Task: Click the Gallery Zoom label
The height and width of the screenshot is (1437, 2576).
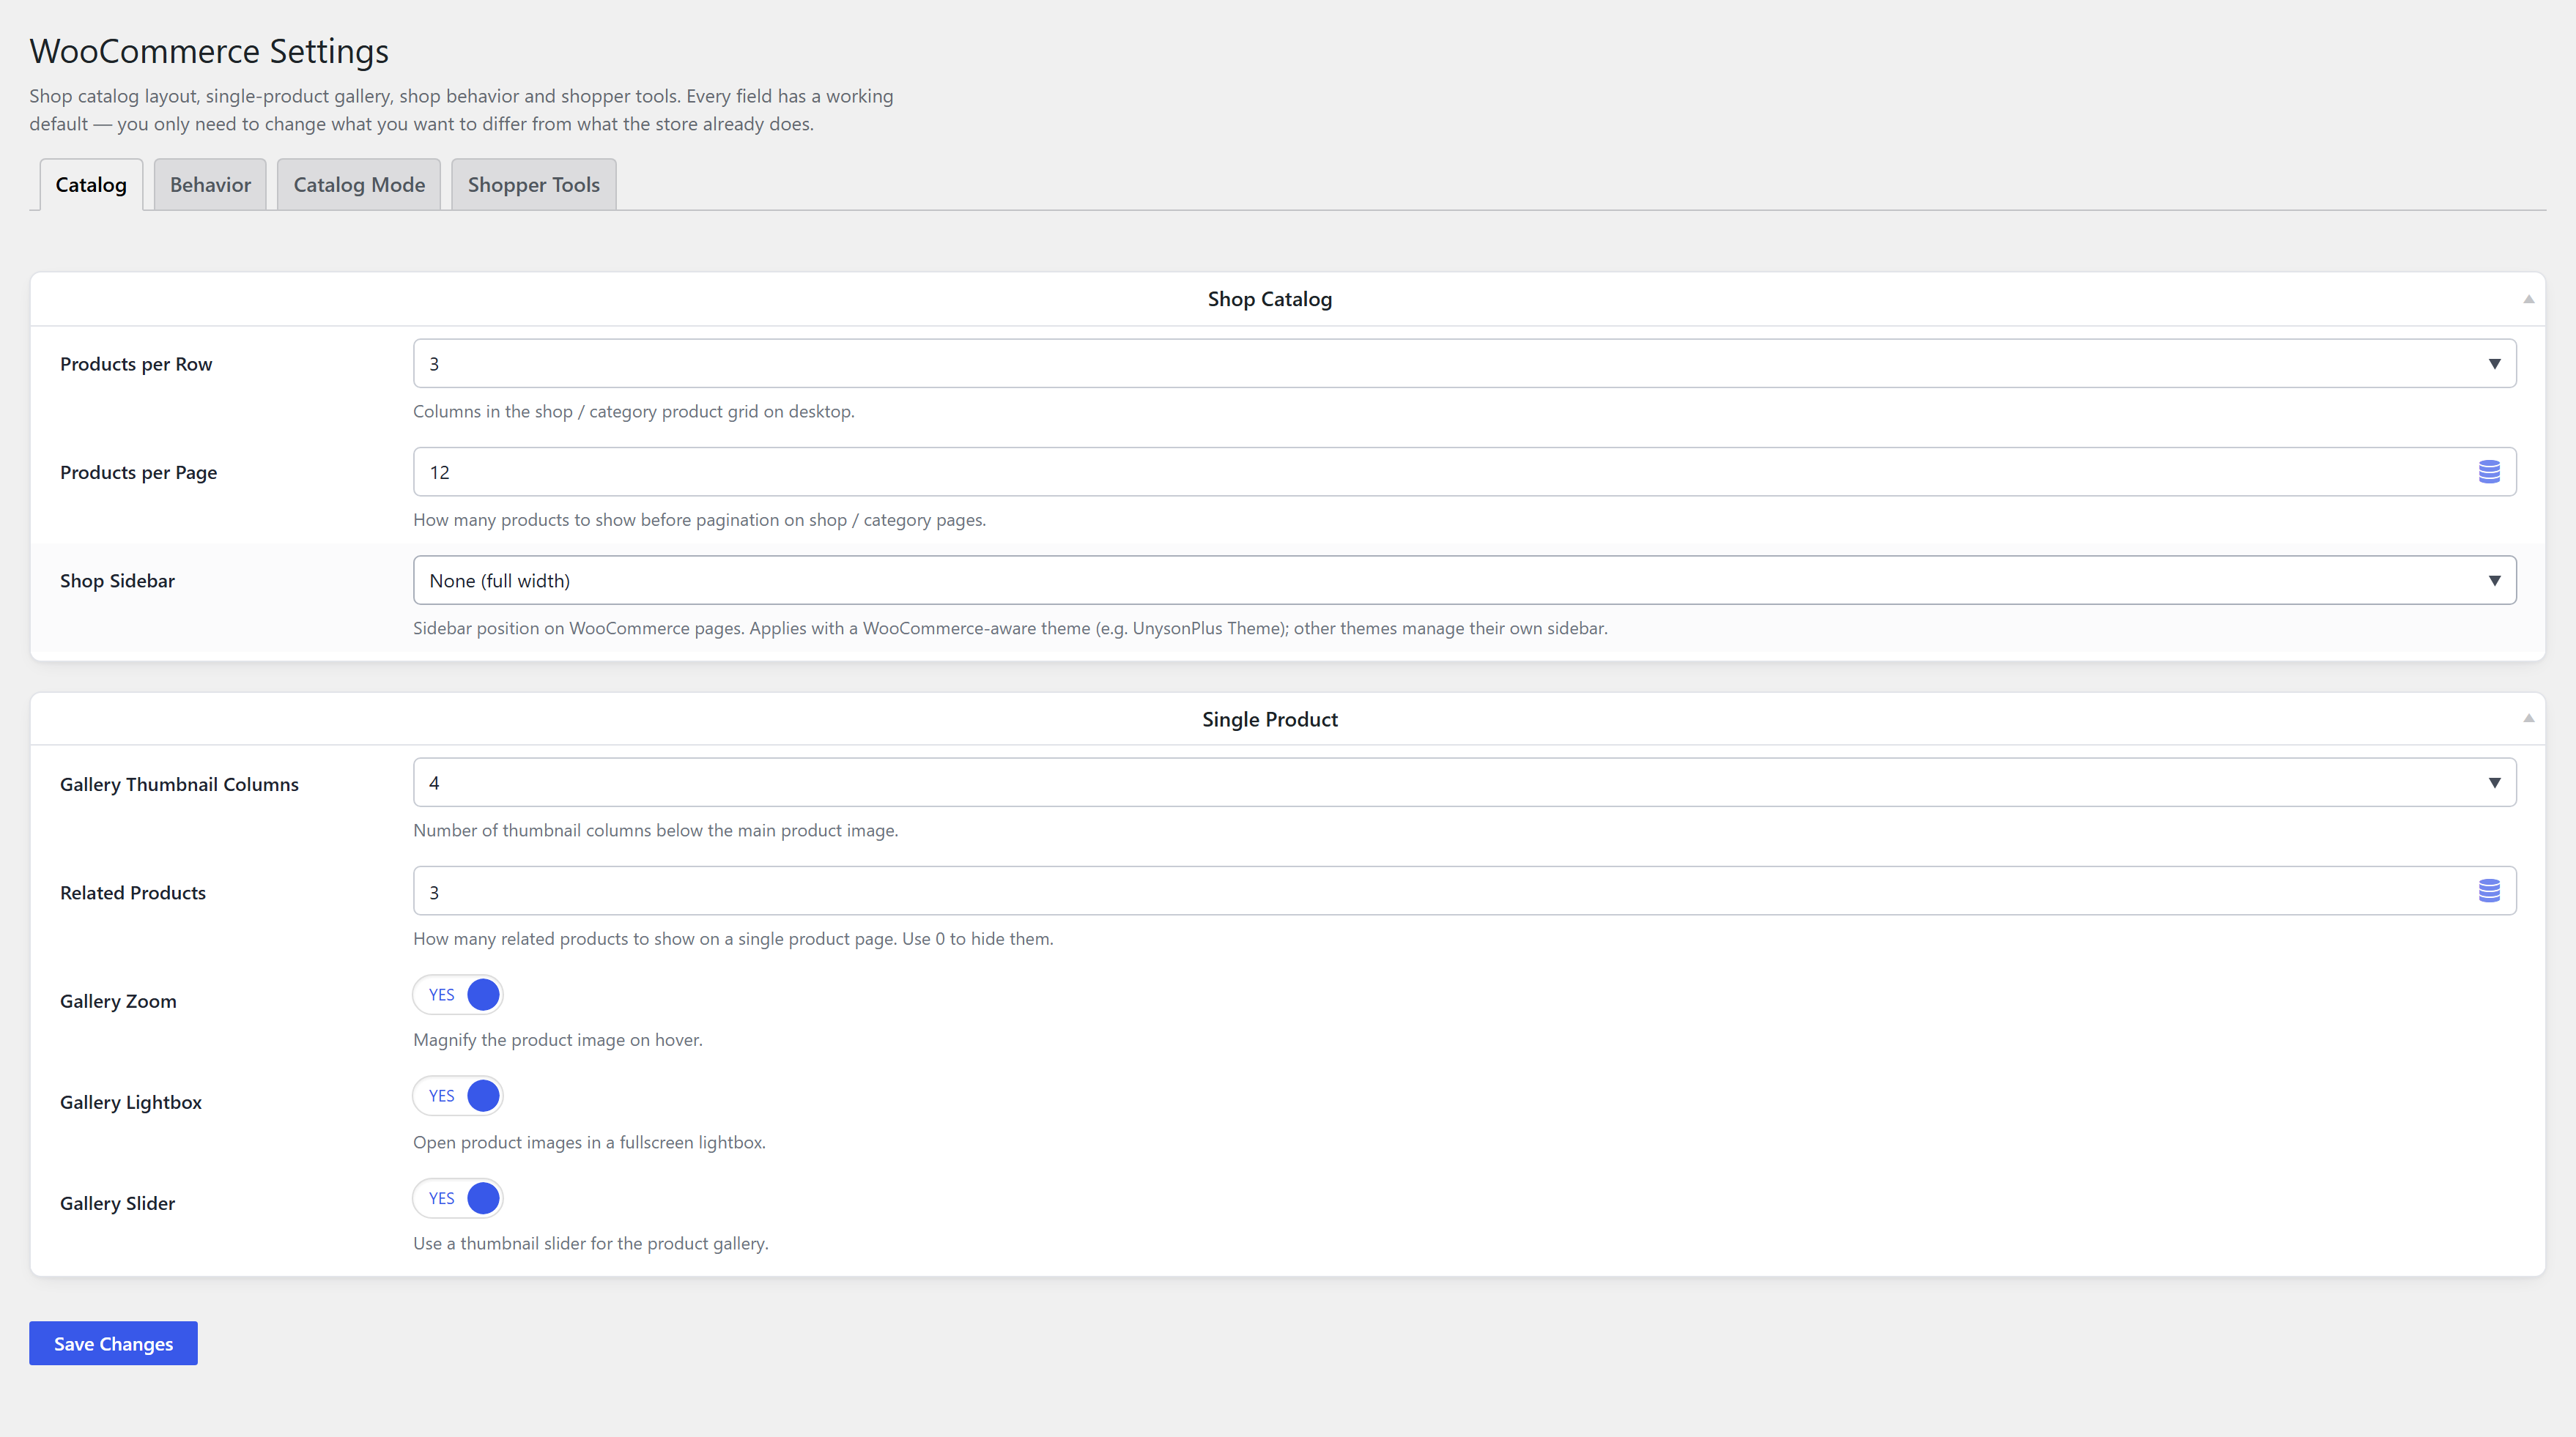Action: tap(118, 1001)
